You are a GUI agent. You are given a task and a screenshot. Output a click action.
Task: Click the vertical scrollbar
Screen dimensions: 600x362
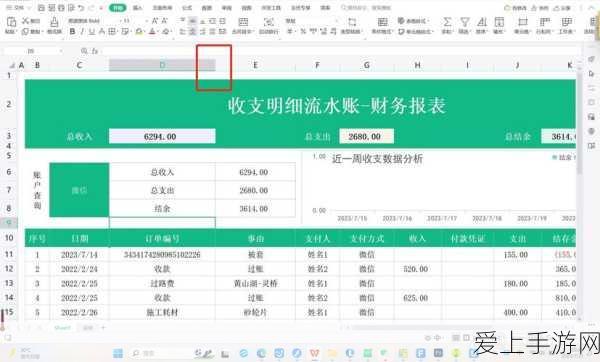580,122
